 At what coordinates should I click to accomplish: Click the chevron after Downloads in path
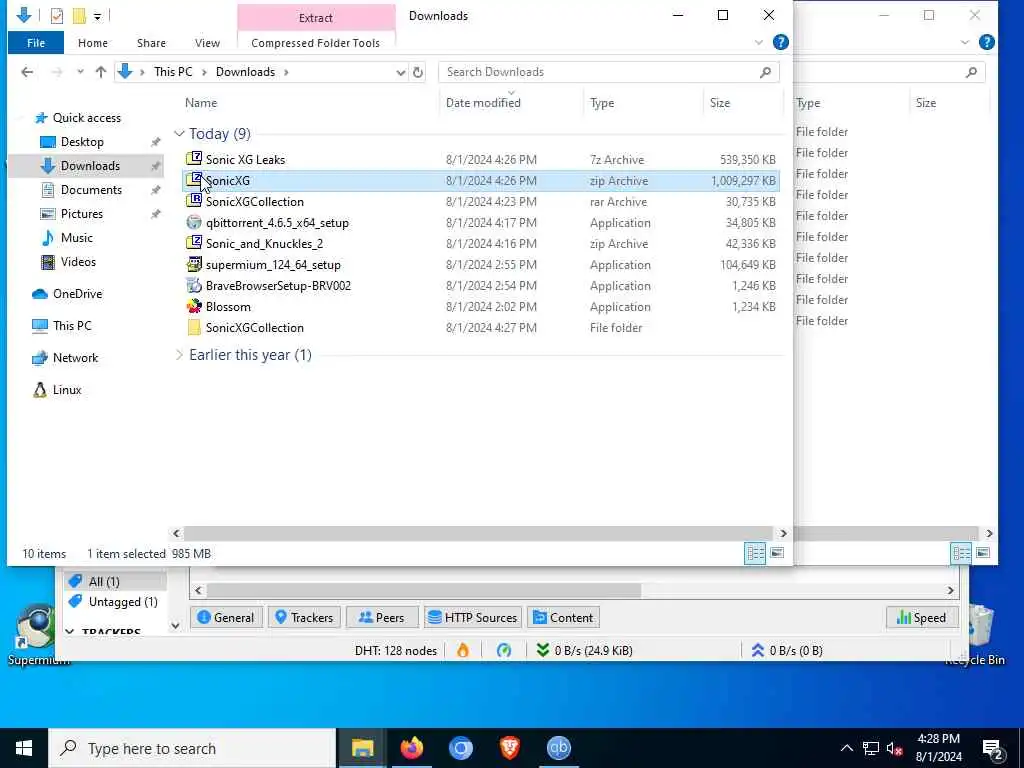[286, 72]
